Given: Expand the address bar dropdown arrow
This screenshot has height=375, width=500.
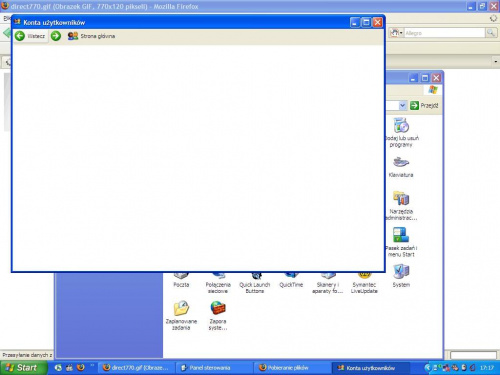Looking at the screenshot, I should pyautogui.click(x=402, y=105).
